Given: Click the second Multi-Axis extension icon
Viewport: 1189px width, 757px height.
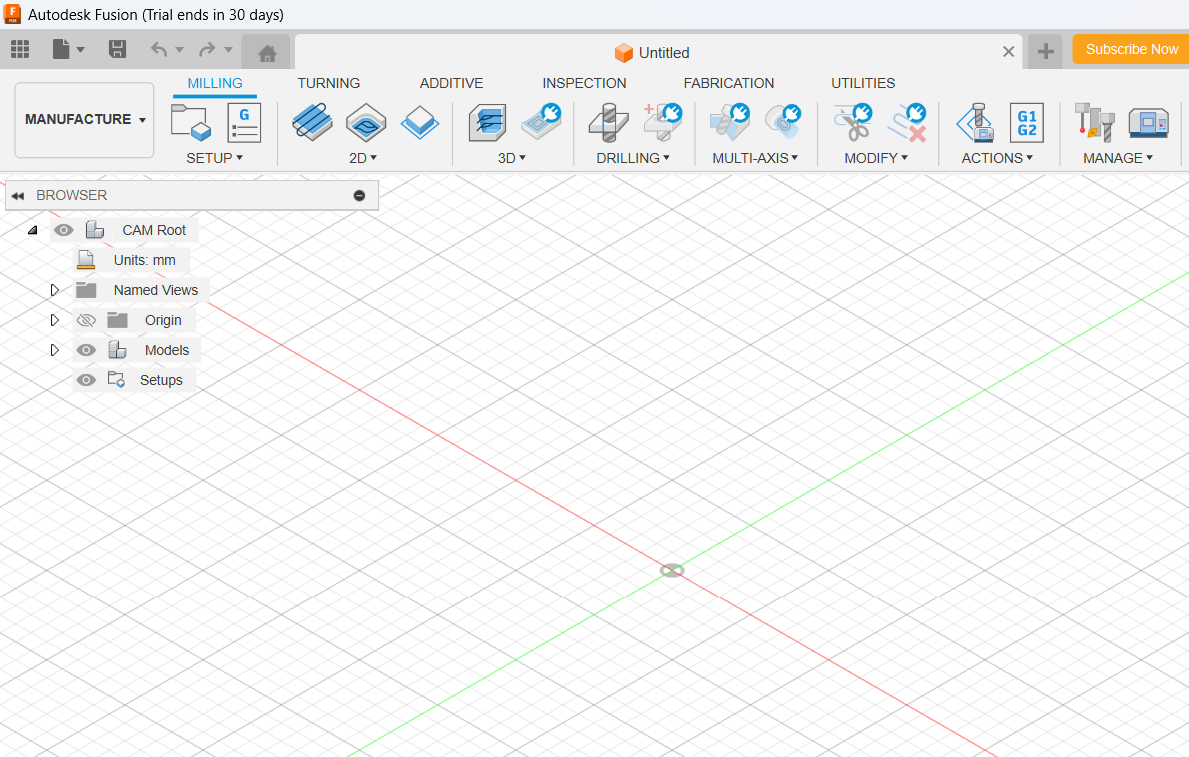Looking at the screenshot, I should tap(783, 122).
